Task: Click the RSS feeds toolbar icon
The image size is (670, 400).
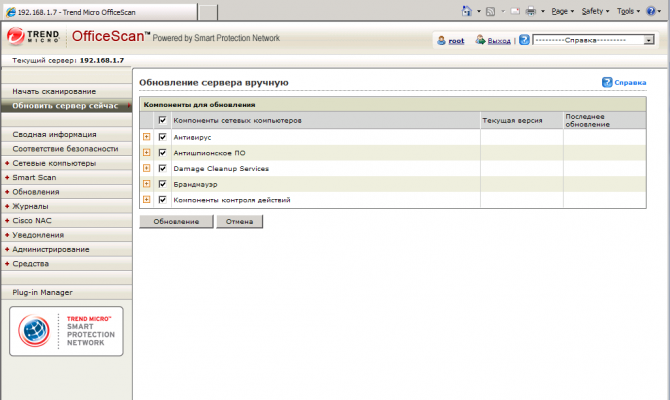Action: [491, 12]
